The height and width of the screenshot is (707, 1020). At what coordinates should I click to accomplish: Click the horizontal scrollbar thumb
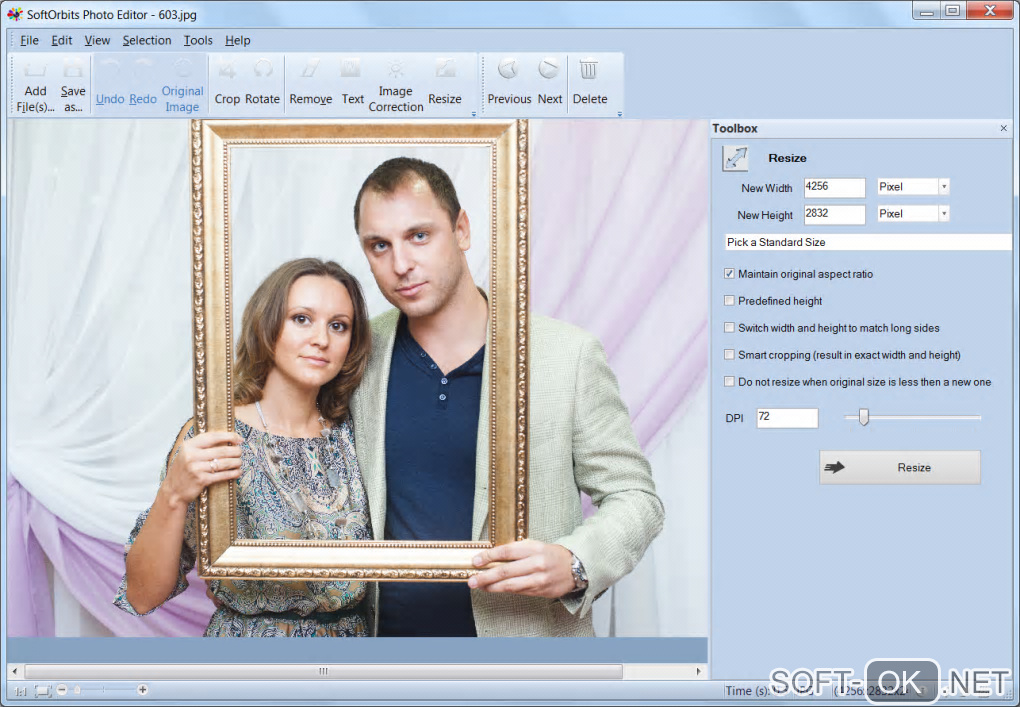tap(323, 671)
